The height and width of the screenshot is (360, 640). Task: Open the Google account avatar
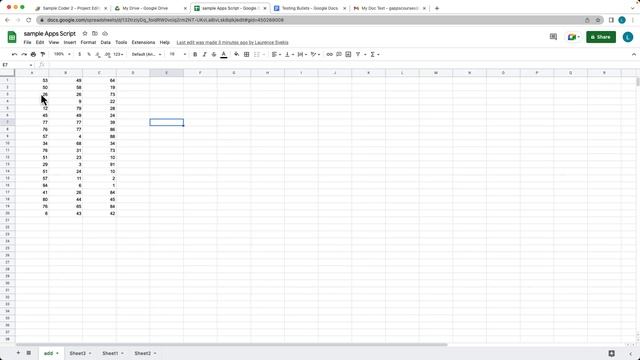pyautogui.click(x=628, y=37)
